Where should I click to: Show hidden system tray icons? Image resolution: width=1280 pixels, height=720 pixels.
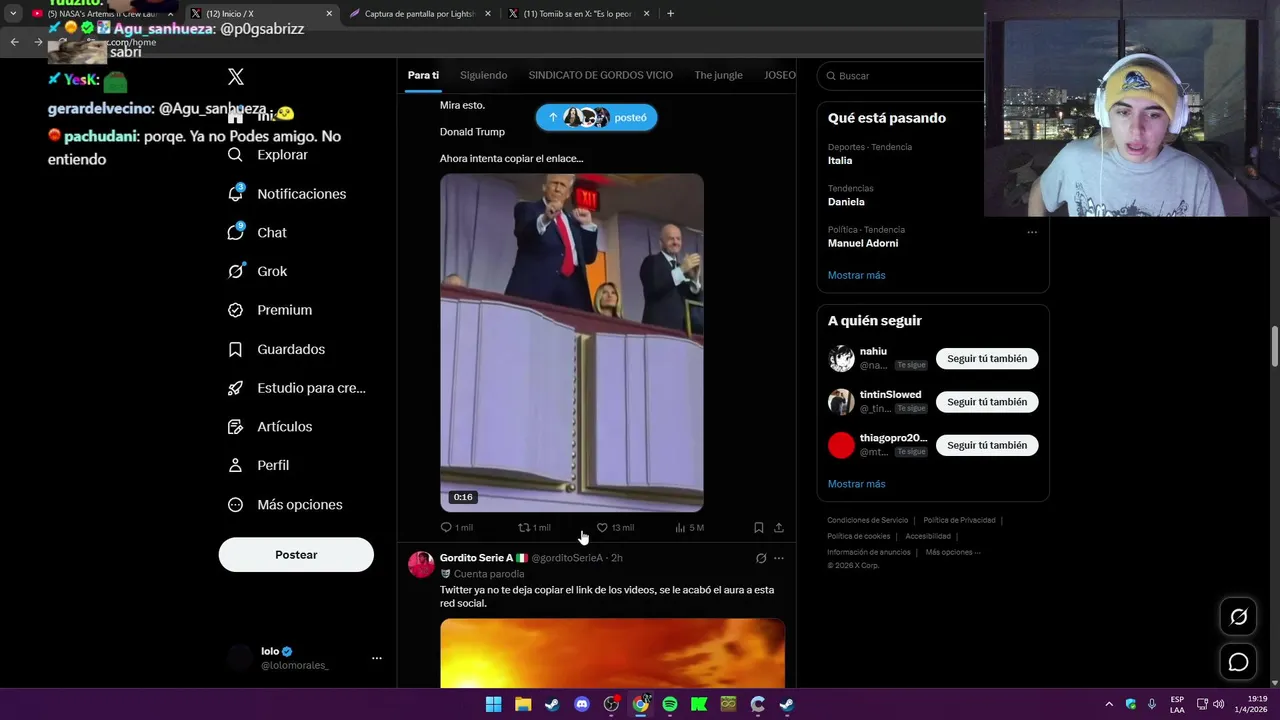[1109, 704]
